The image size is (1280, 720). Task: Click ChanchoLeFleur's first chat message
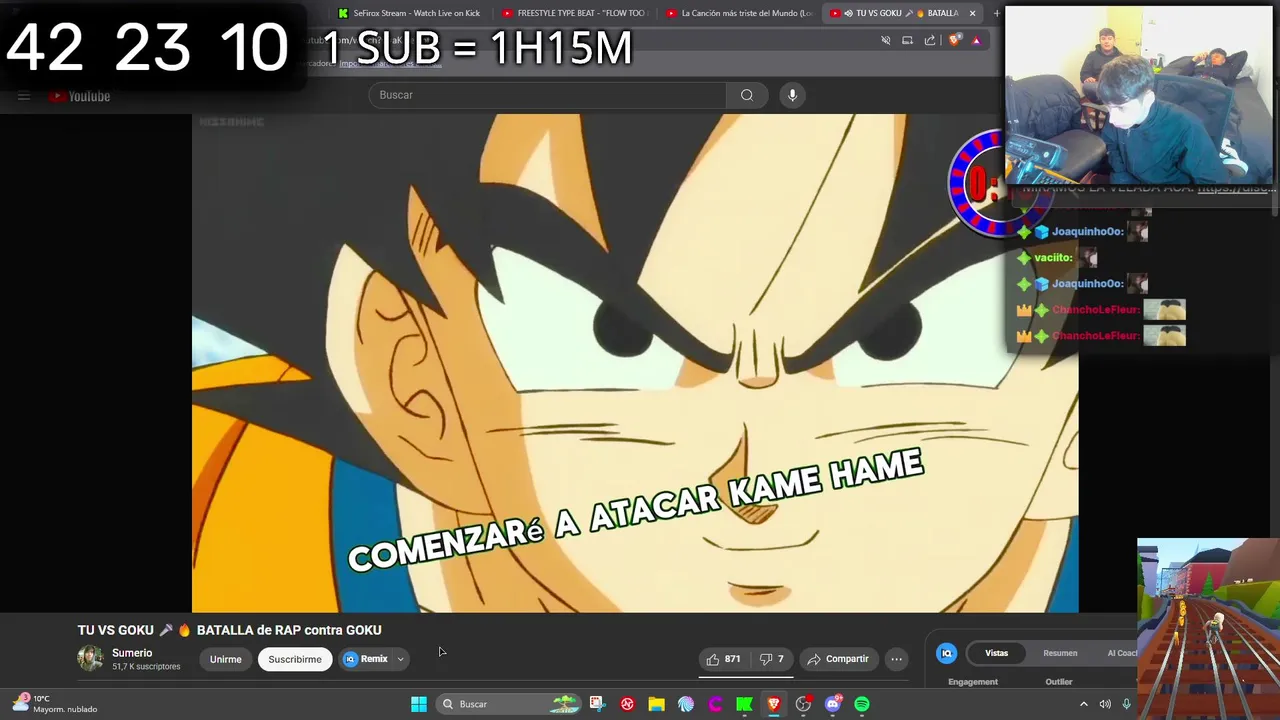pyautogui.click(x=1102, y=310)
